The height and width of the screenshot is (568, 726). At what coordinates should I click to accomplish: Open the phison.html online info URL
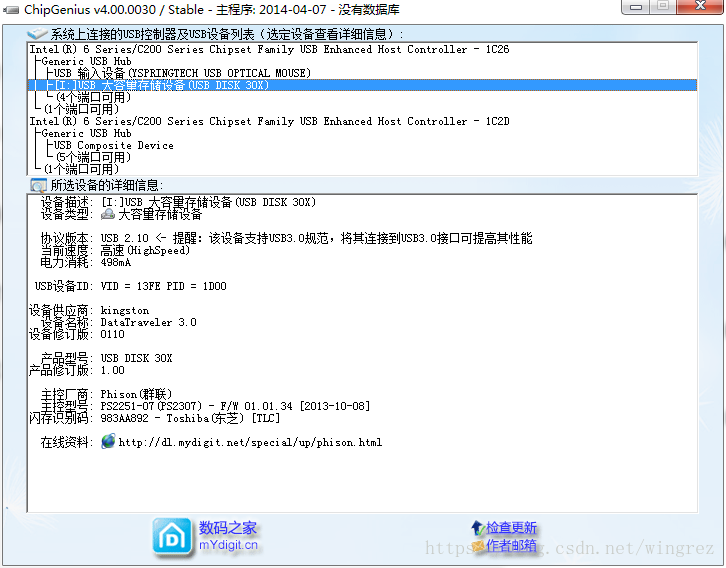coord(250,443)
